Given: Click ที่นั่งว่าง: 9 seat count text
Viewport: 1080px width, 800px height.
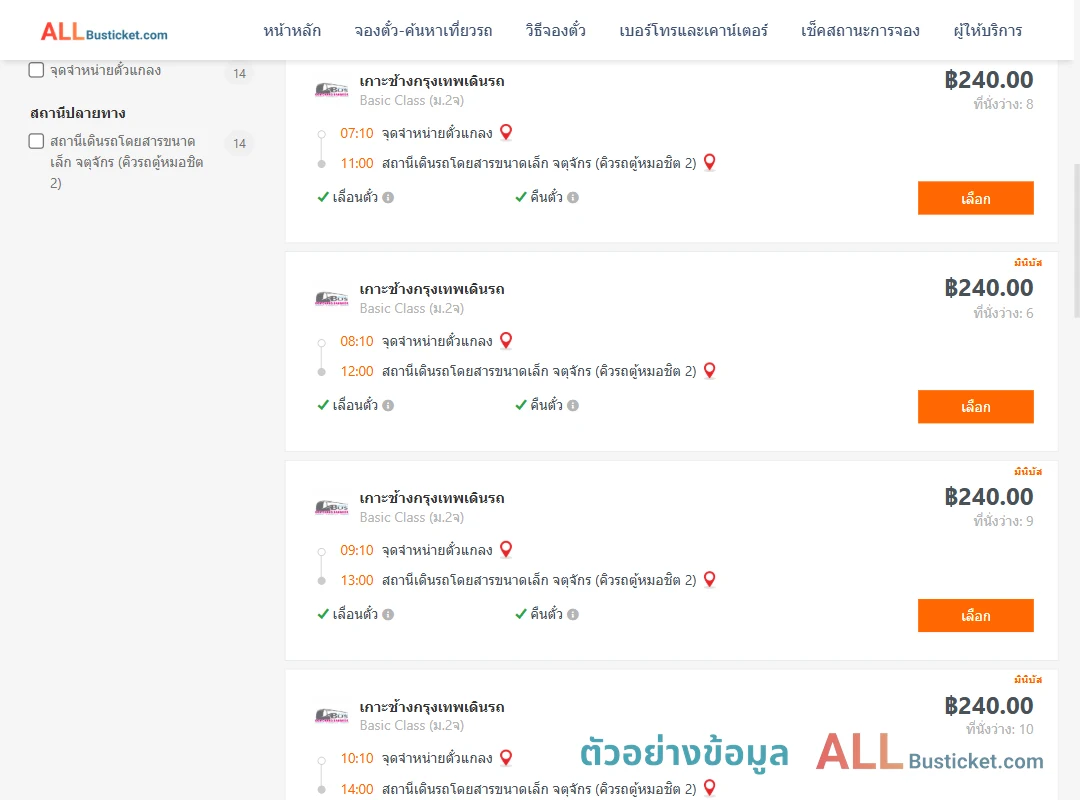Looking at the screenshot, I should tap(1003, 521).
